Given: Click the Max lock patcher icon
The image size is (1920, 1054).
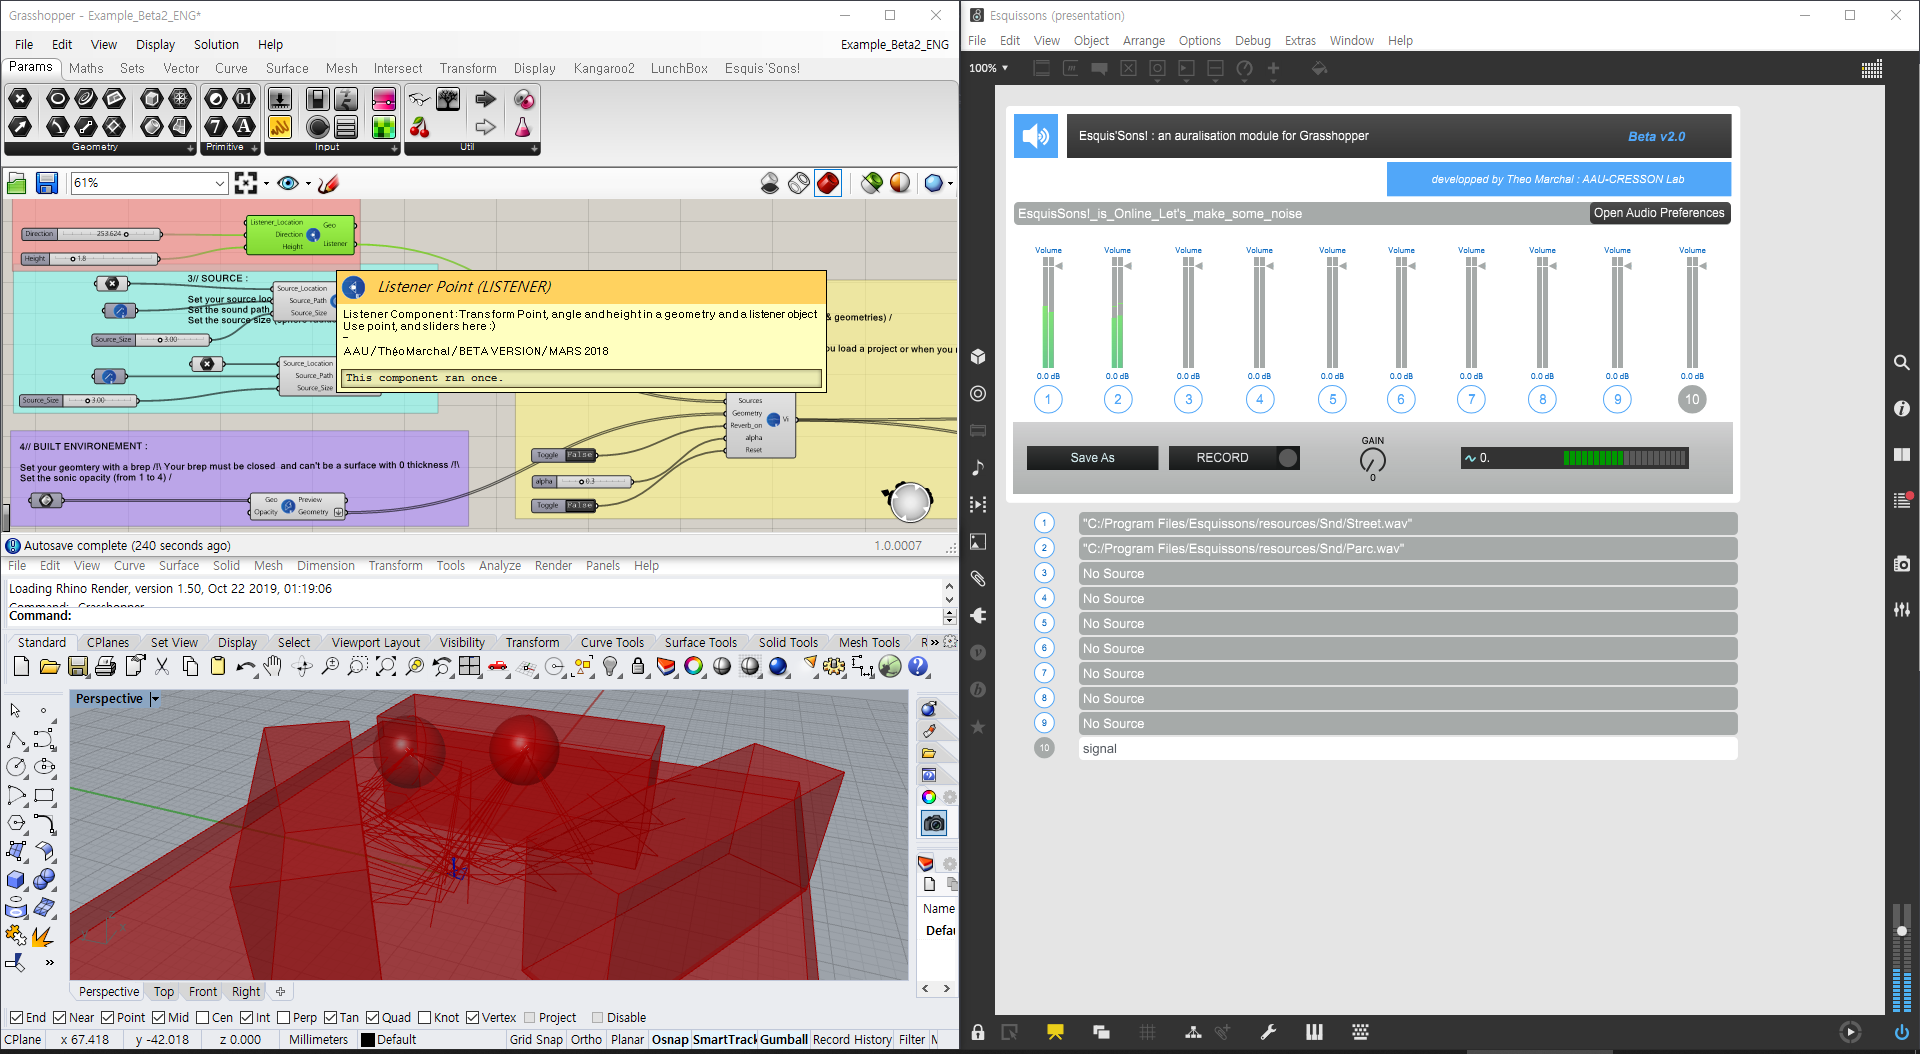Looking at the screenshot, I should point(977,1032).
